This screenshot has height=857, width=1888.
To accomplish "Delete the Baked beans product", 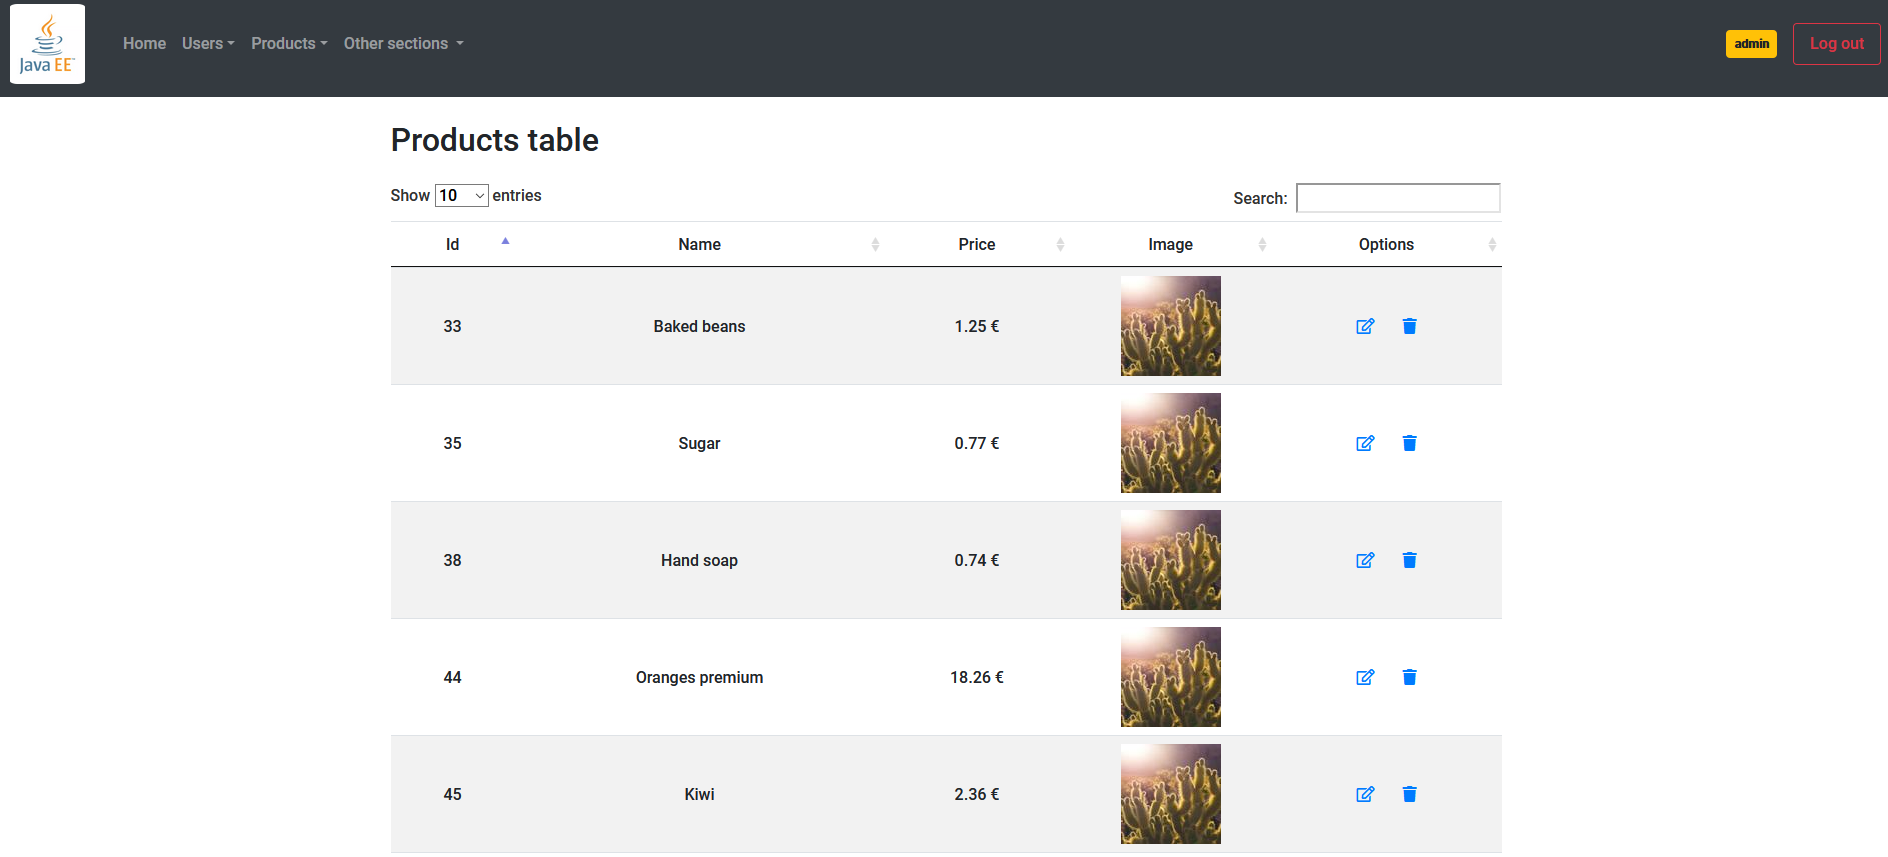I will (x=1409, y=326).
